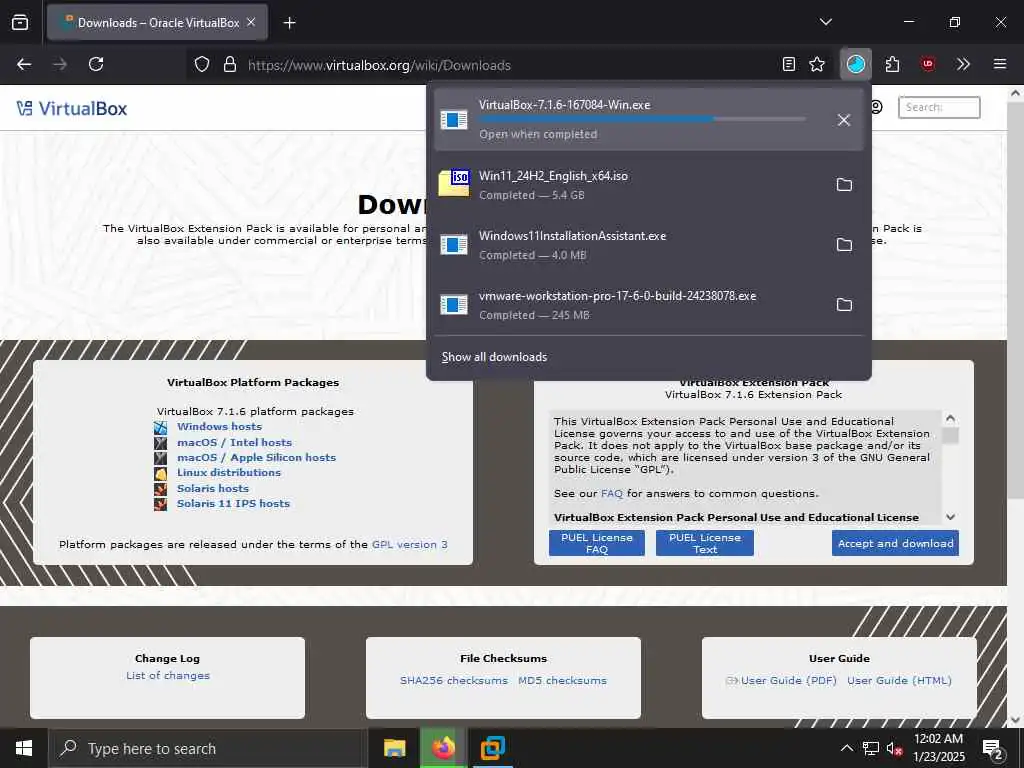Click the taskbar search box
This screenshot has width=1024, height=768.
point(208,748)
